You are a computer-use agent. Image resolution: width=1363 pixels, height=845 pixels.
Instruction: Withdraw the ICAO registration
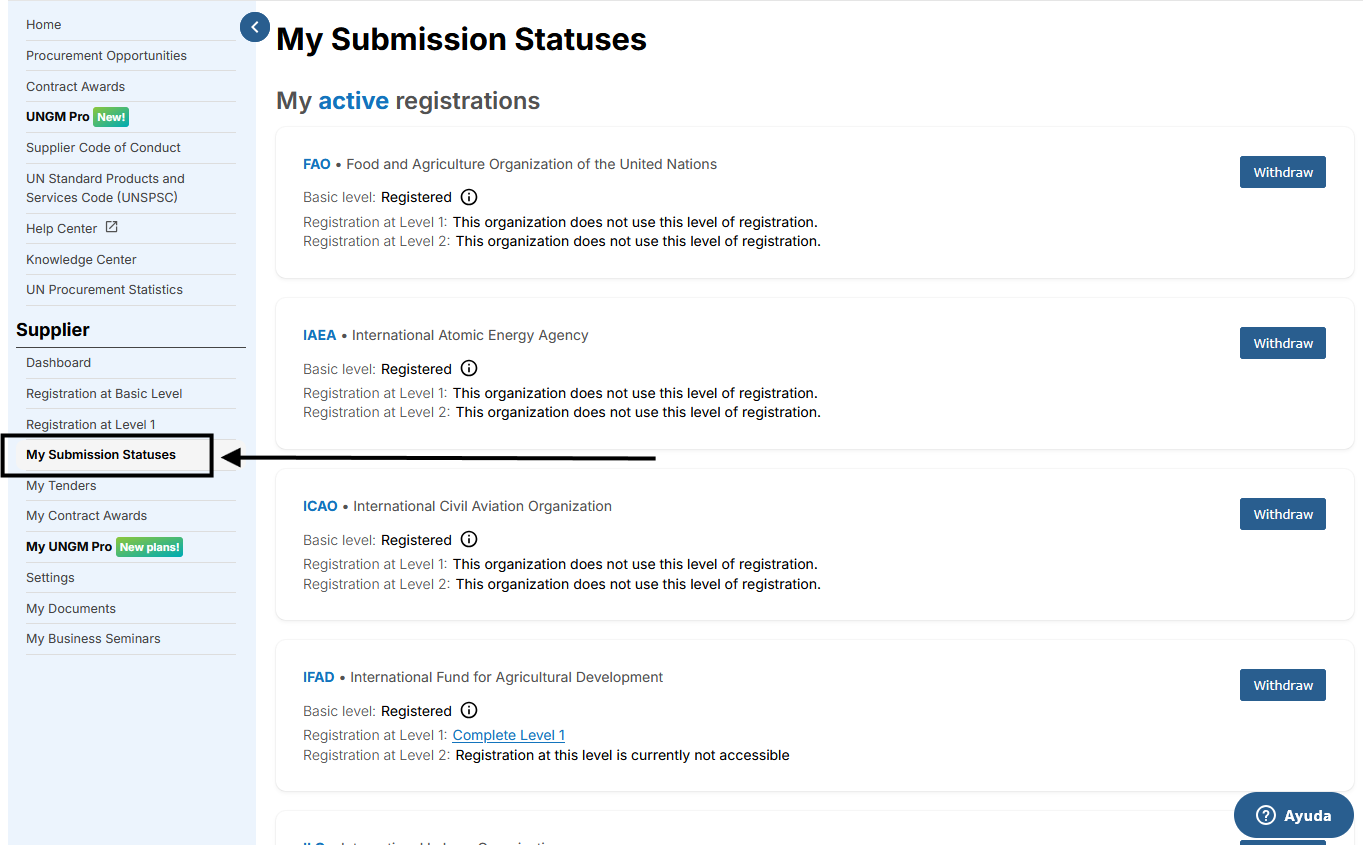(x=1282, y=514)
